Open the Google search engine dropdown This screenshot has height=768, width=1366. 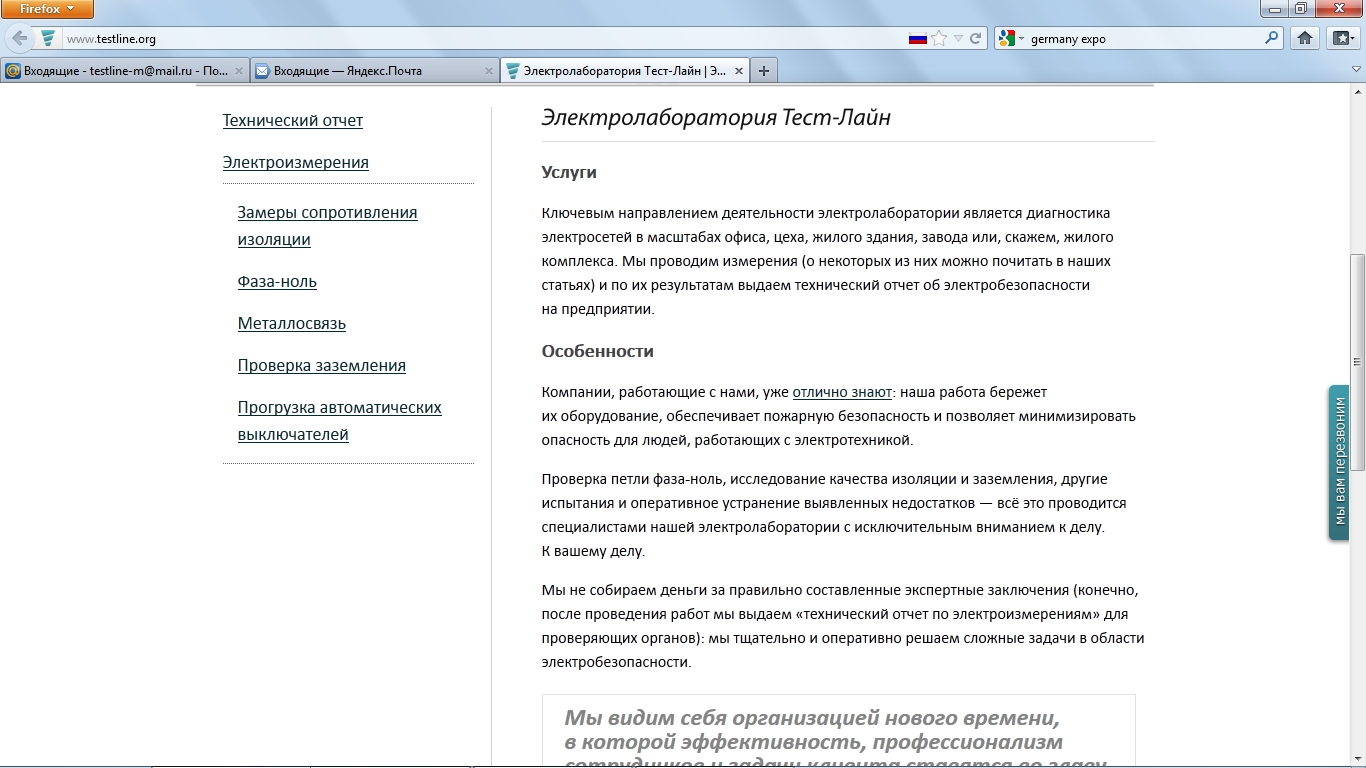click(x=1011, y=39)
